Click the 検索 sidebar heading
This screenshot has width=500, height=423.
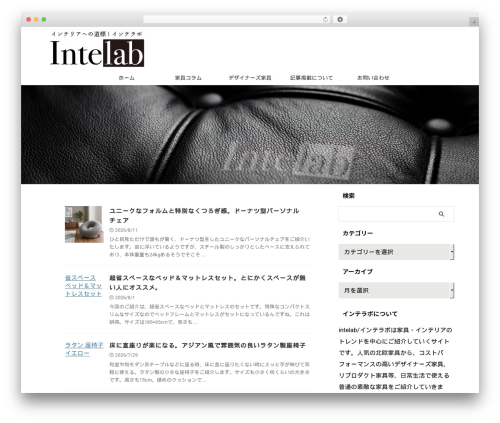tap(349, 196)
